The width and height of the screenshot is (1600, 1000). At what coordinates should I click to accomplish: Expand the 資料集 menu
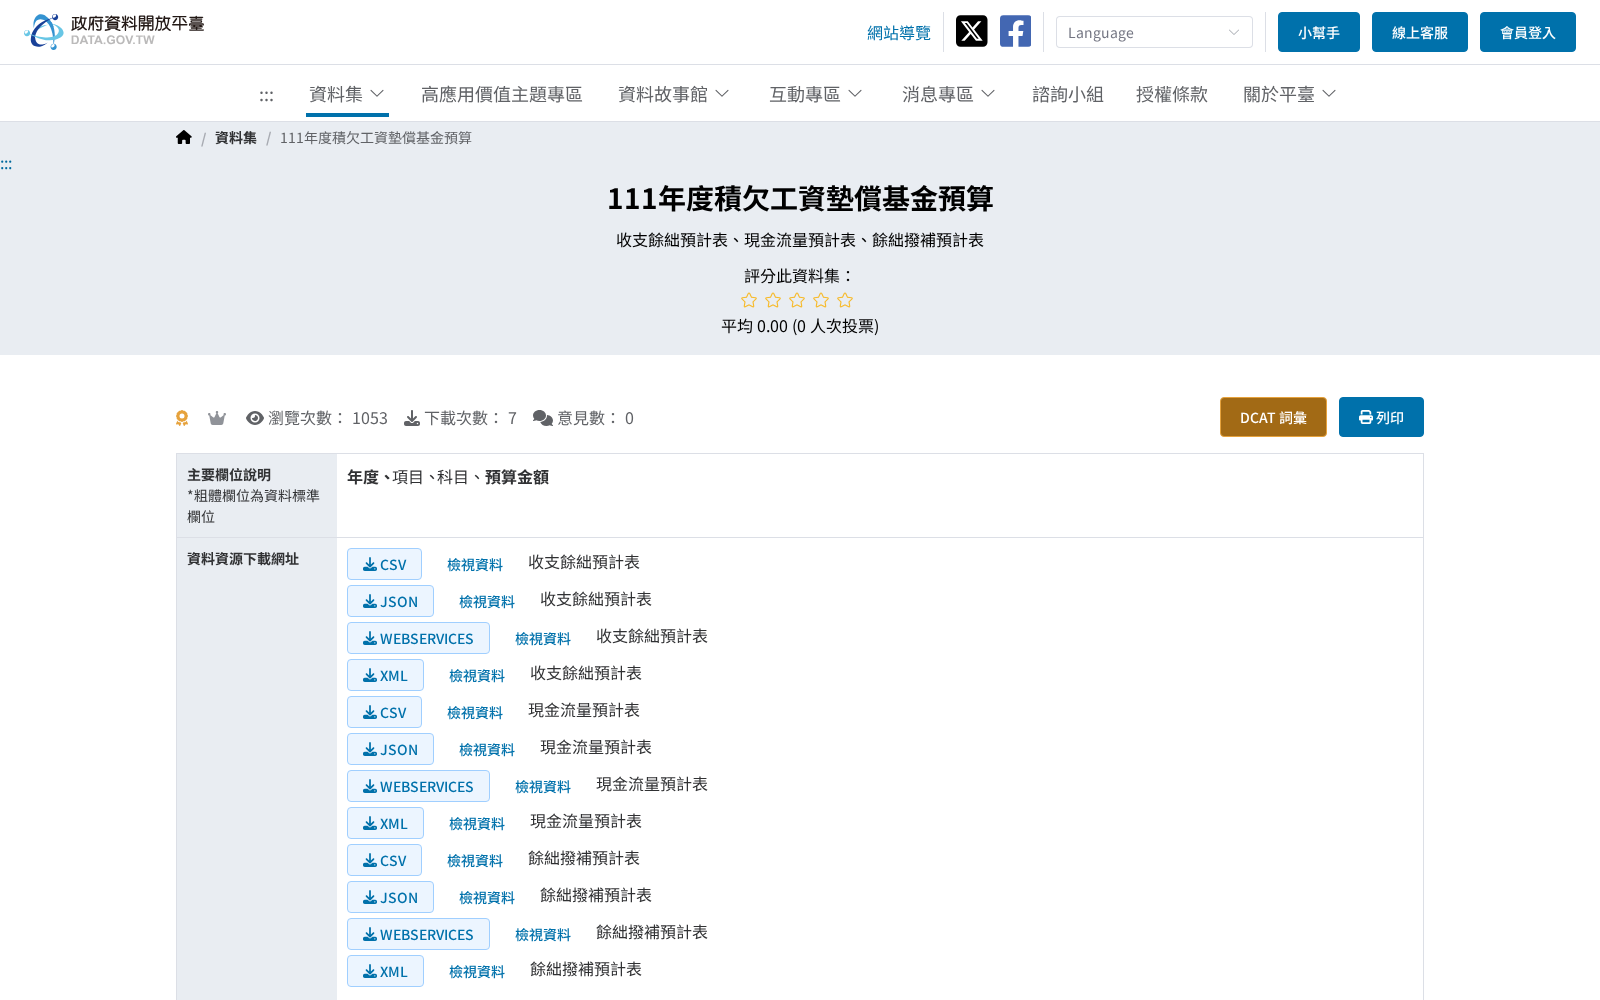(x=347, y=94)
